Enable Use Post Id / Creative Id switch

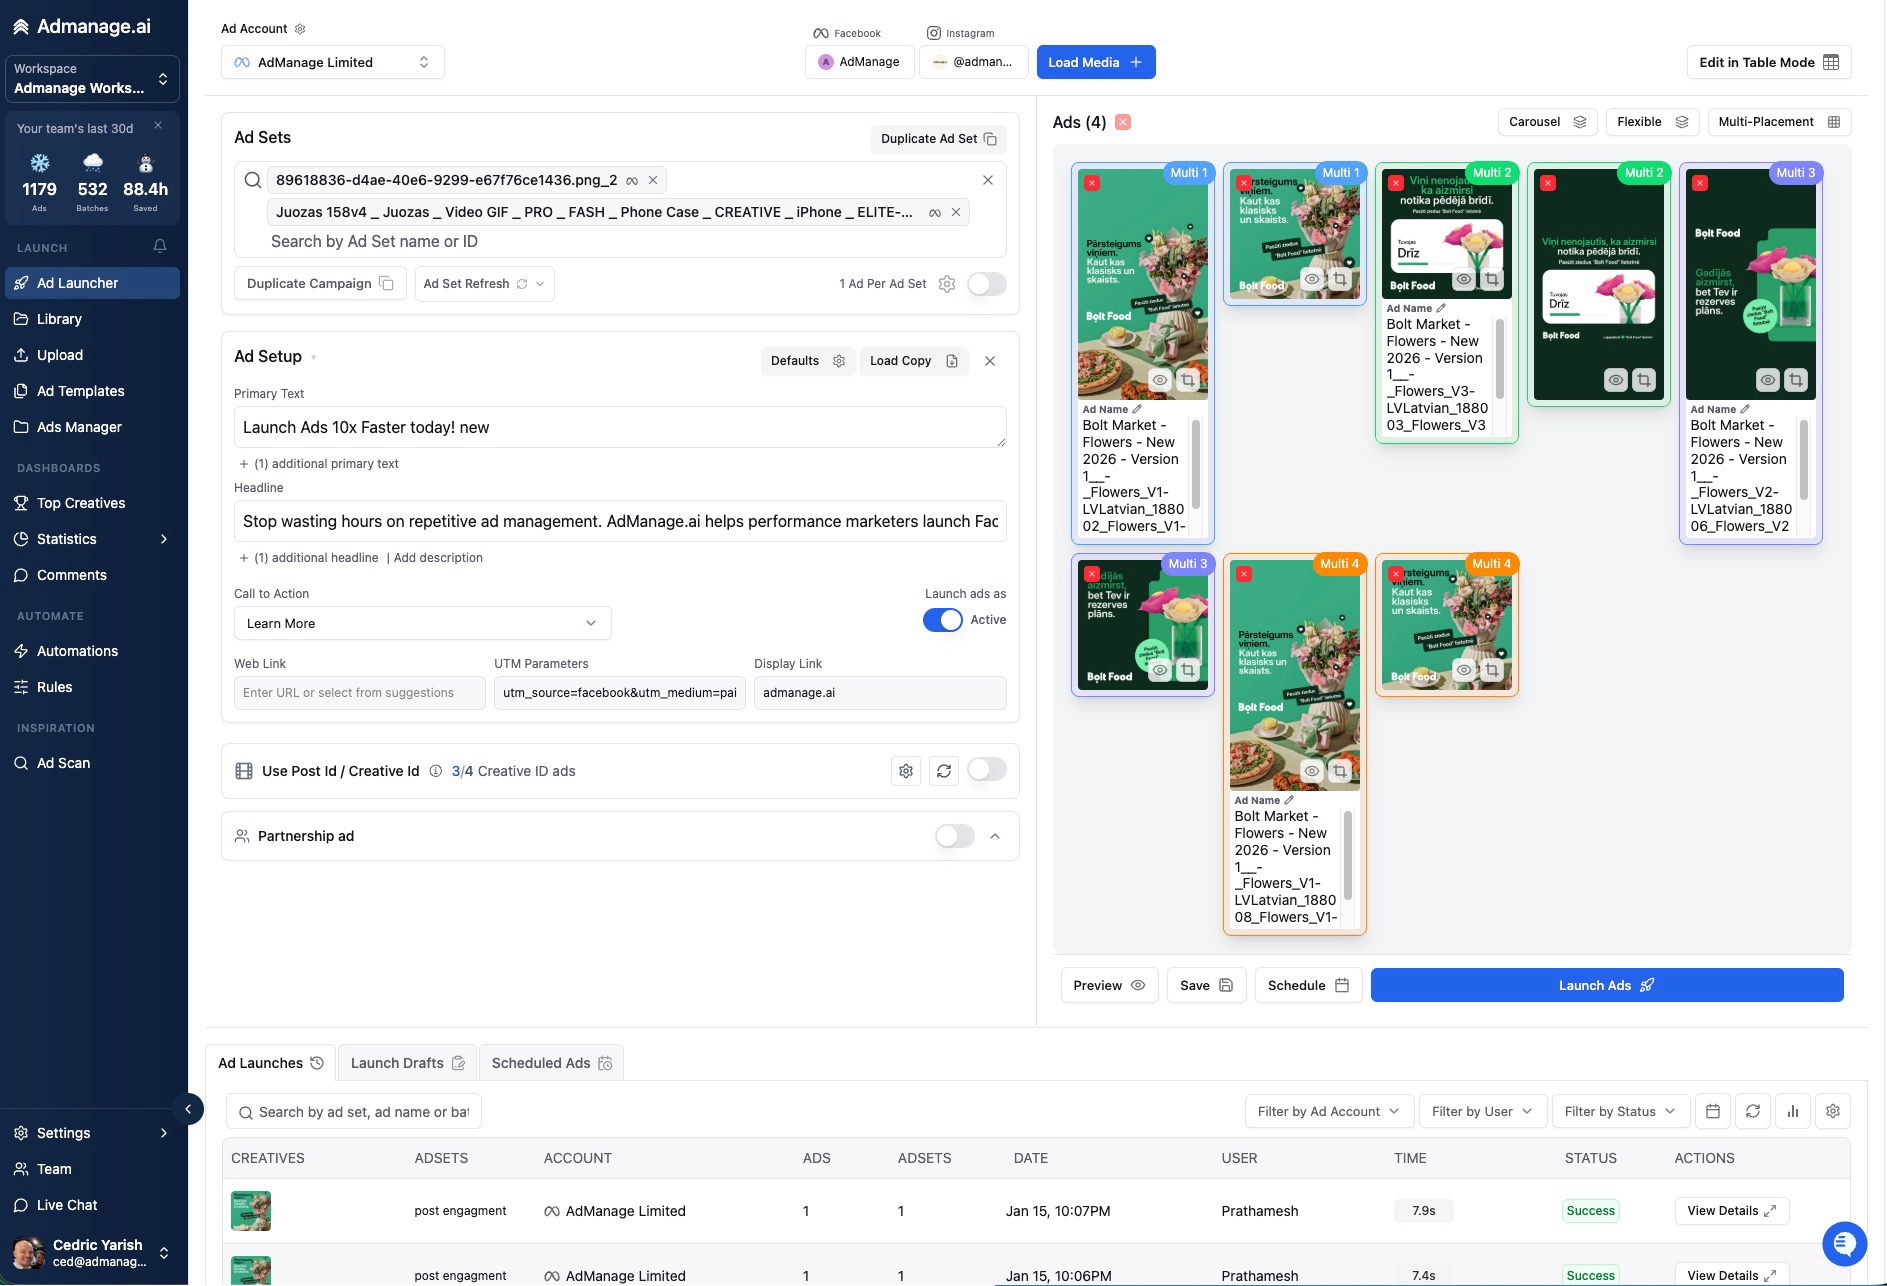986,770
